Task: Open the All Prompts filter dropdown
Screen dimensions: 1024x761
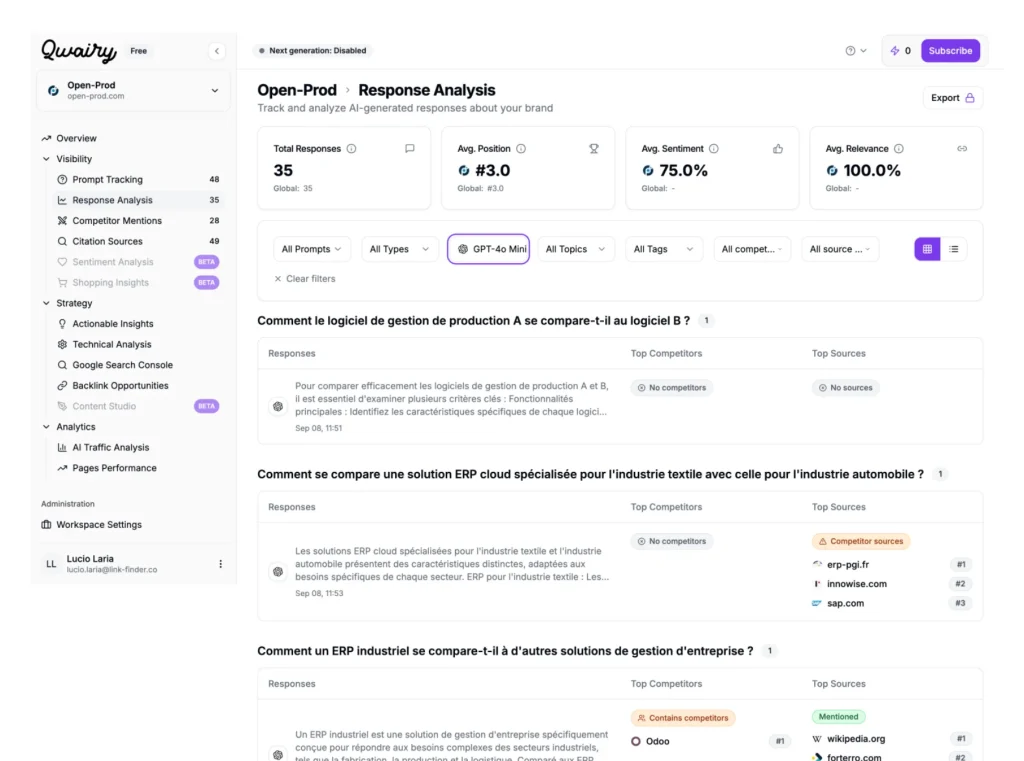Action: click(x=312, y=249)
